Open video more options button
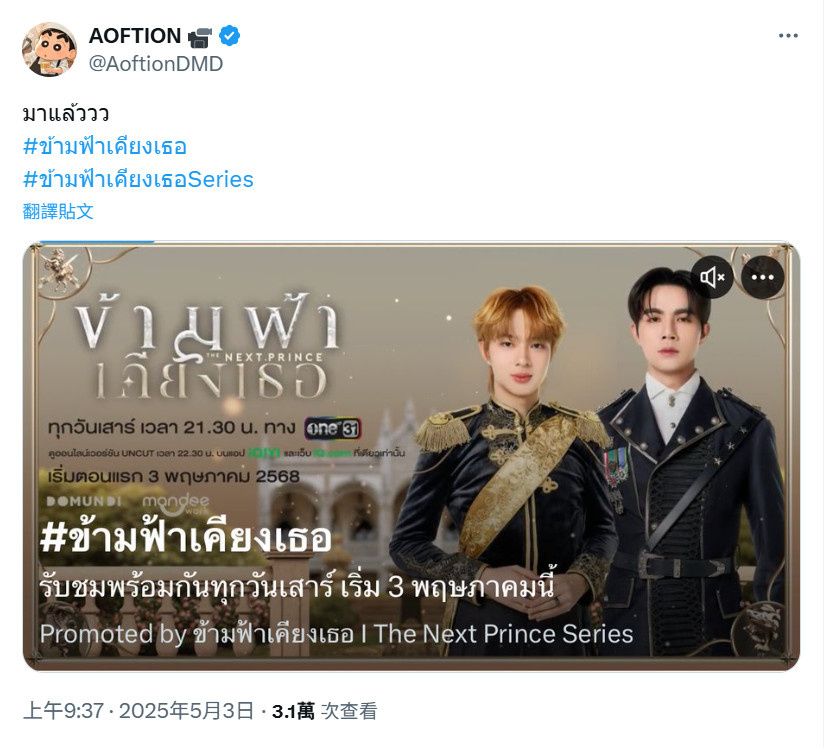 point(762,277)
